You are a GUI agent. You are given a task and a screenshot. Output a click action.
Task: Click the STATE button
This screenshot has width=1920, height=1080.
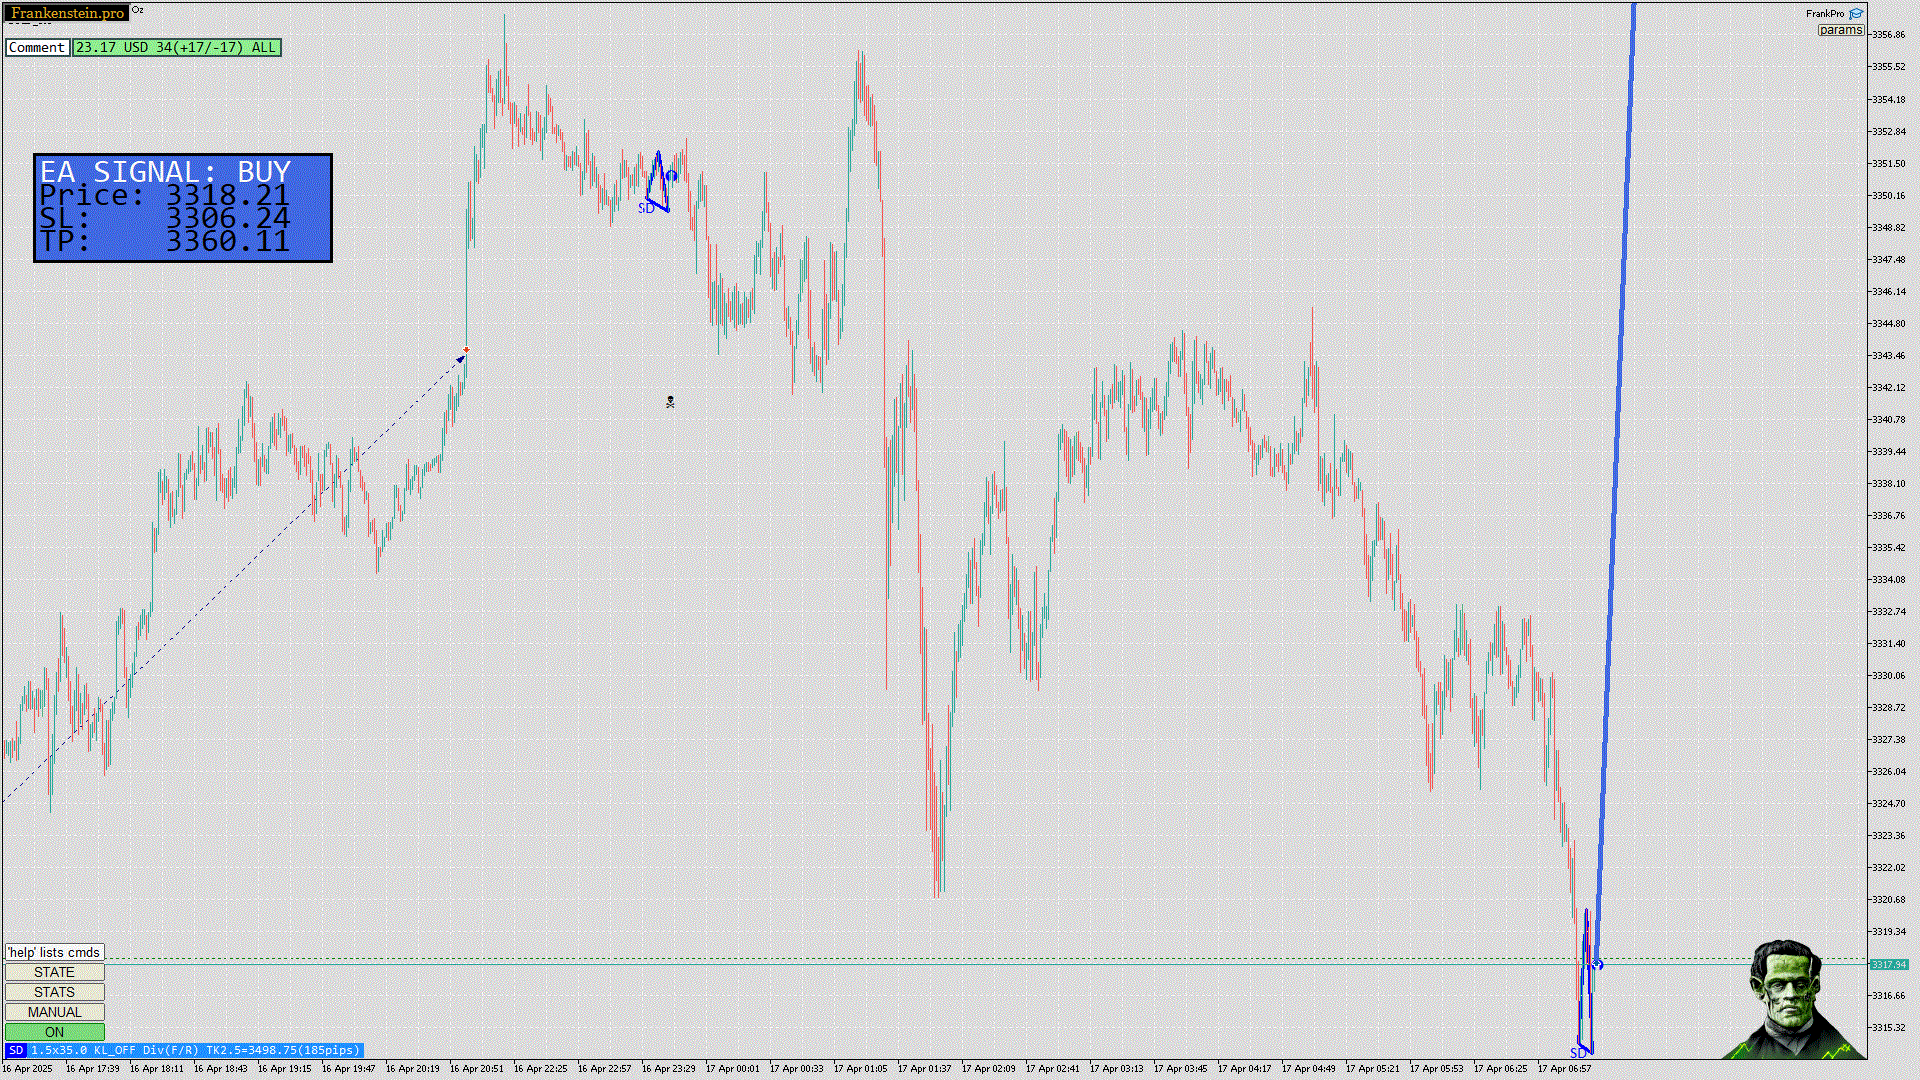point(54,972)
